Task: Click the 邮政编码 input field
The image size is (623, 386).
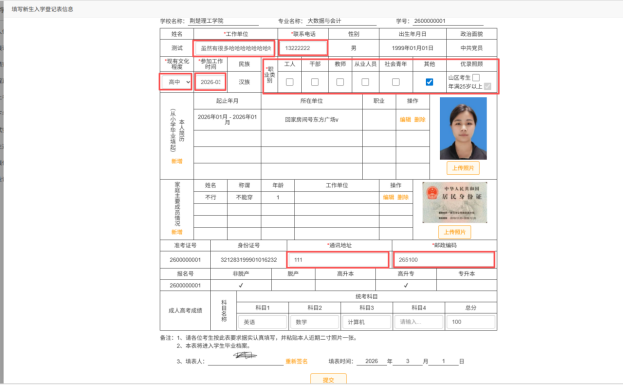Action: click(444, 260)
